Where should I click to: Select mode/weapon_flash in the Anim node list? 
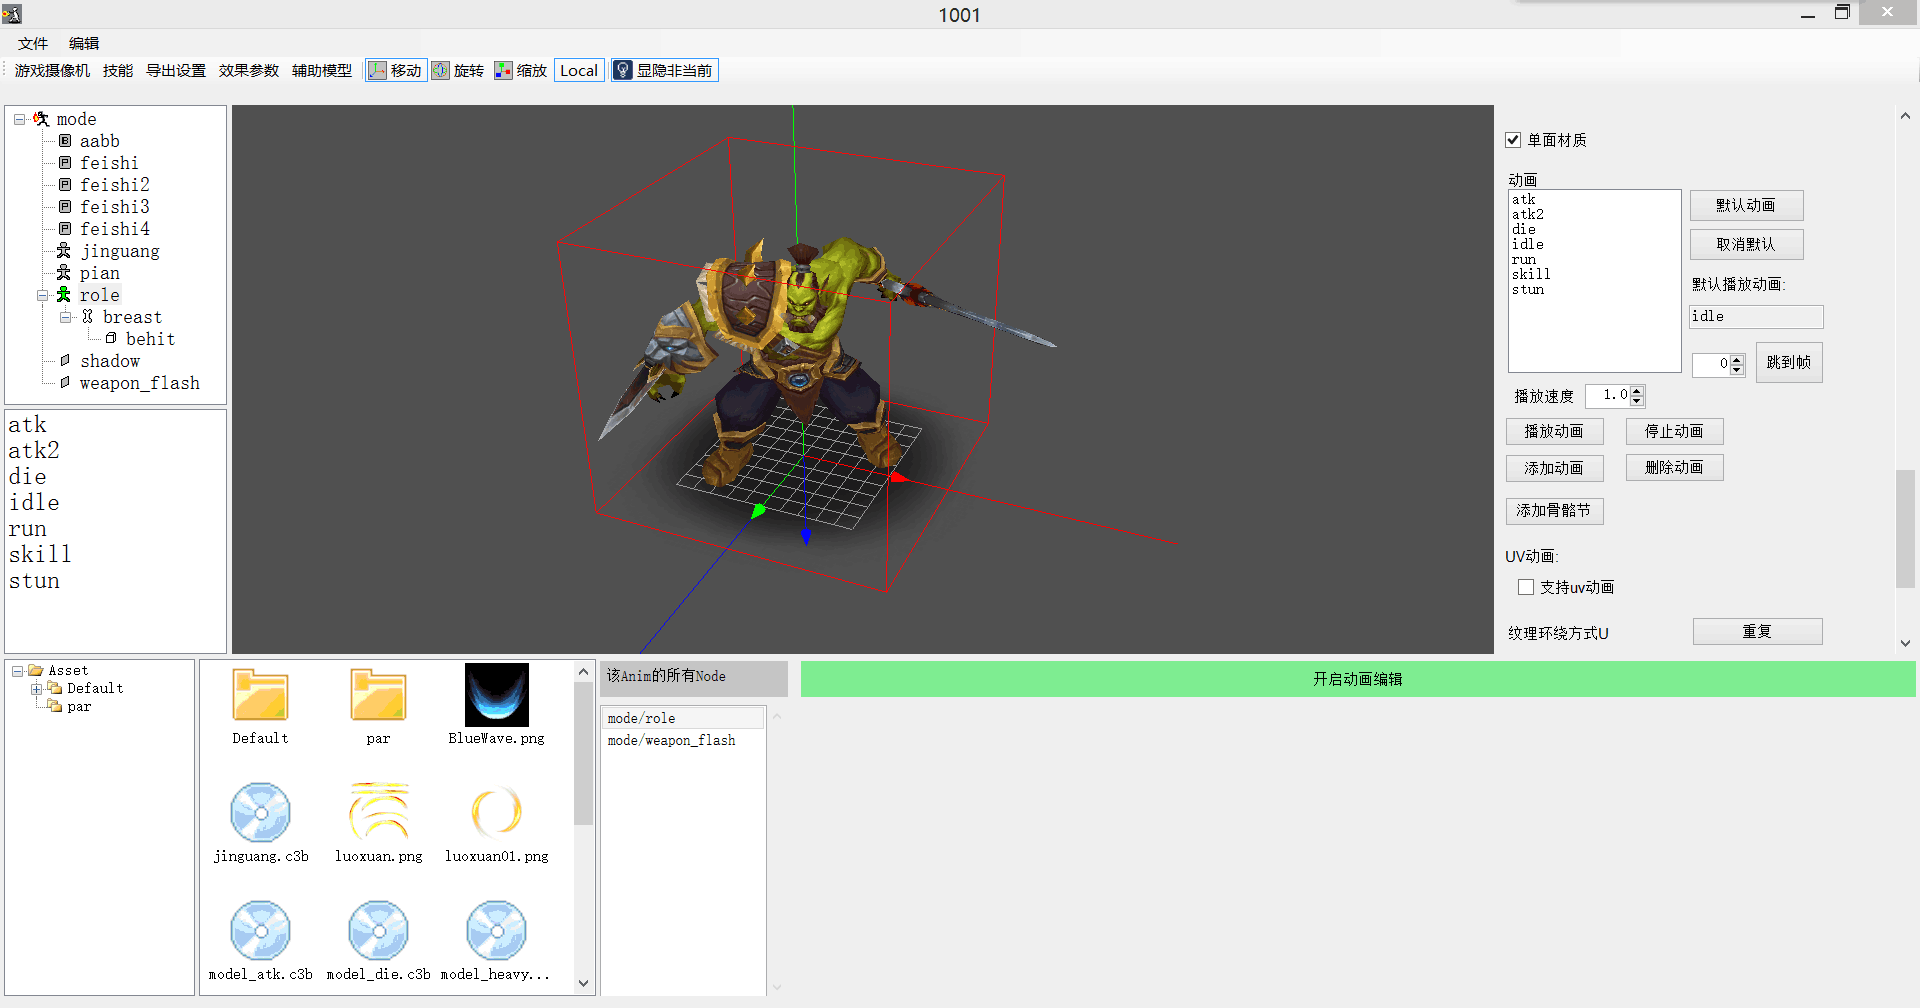[684, 740]
